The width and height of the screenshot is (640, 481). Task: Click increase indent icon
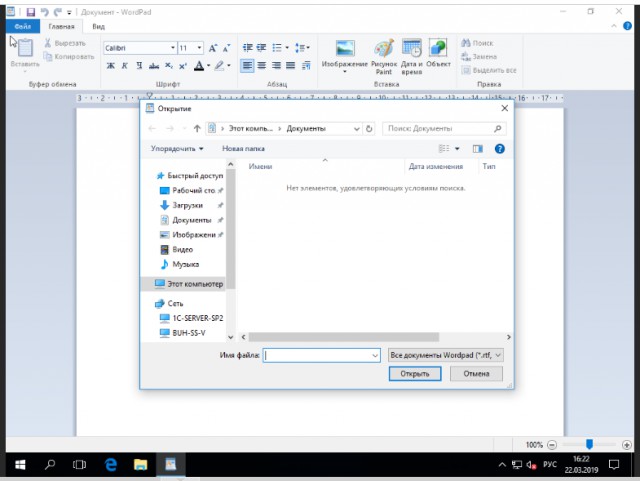[261, 48]
